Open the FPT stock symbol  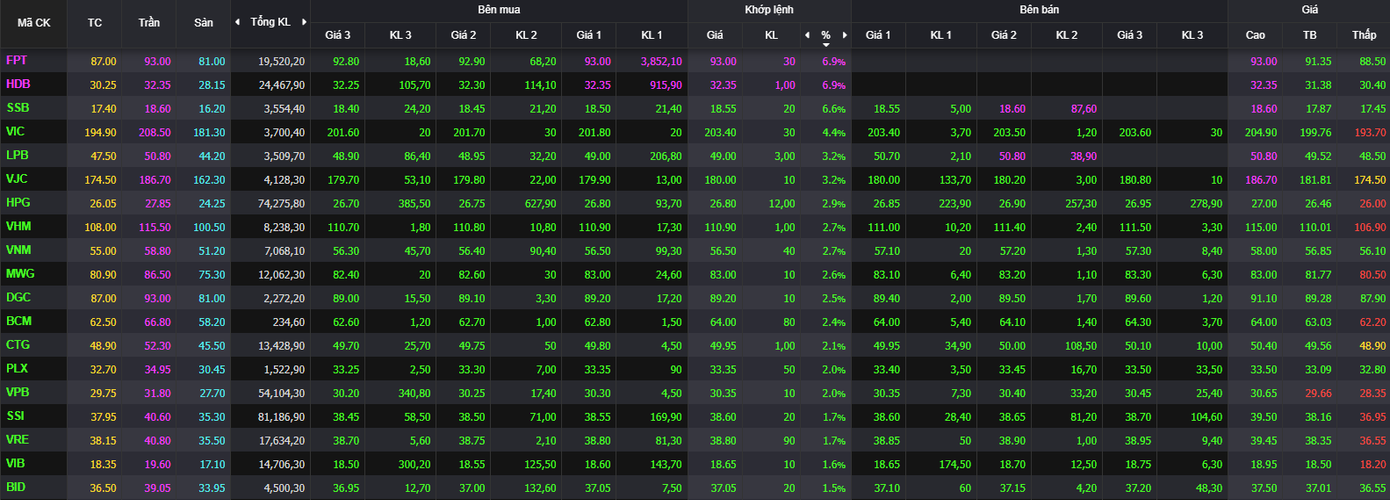click(x=17, y=61)
